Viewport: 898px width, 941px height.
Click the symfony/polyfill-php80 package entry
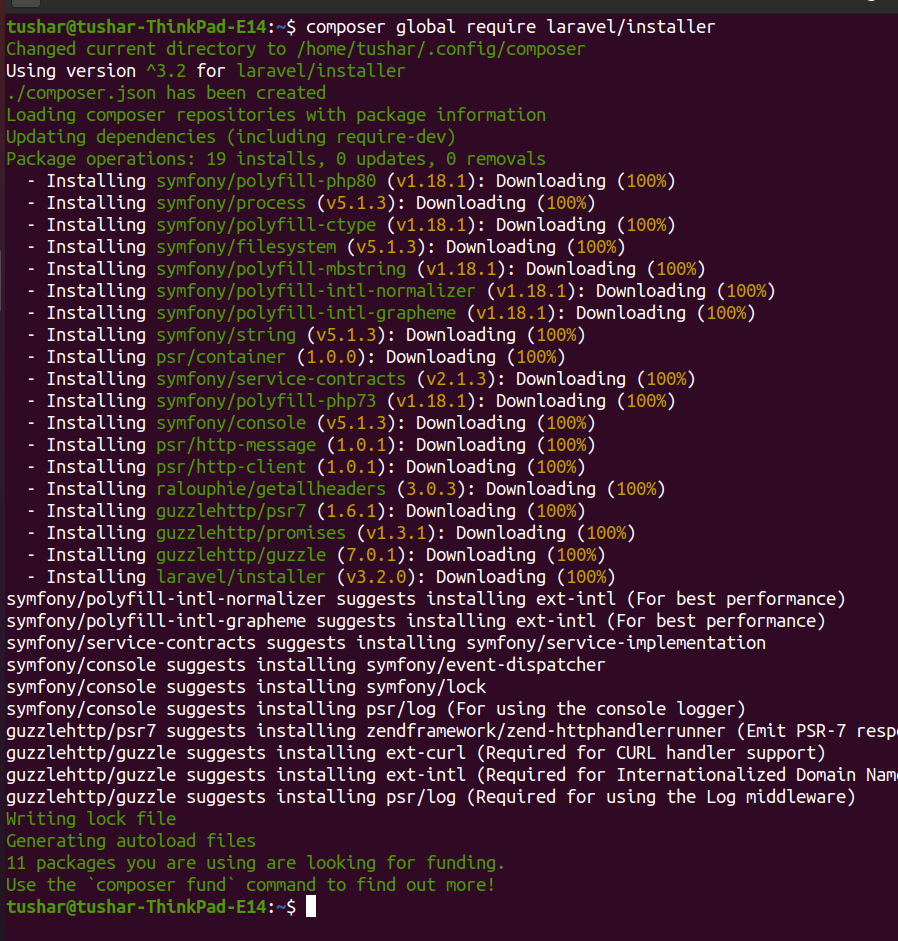tap(265, 180)
